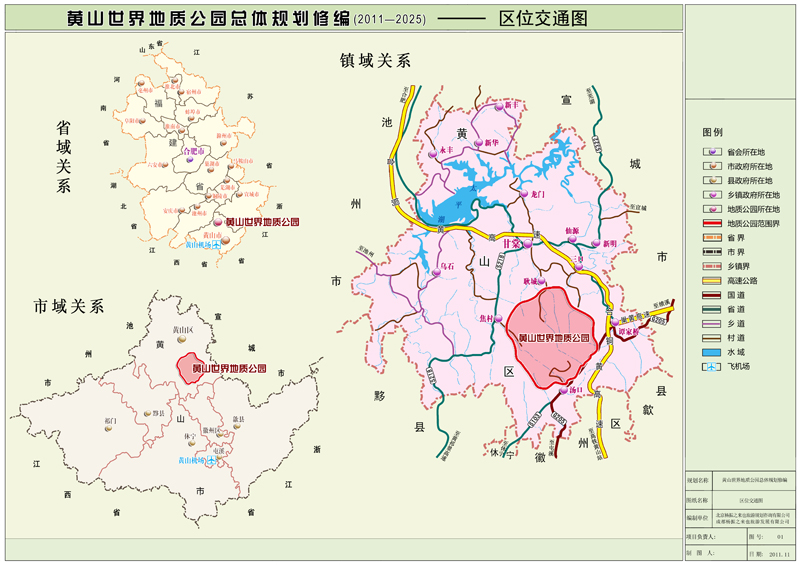Click the 图例 legend title

713,132
